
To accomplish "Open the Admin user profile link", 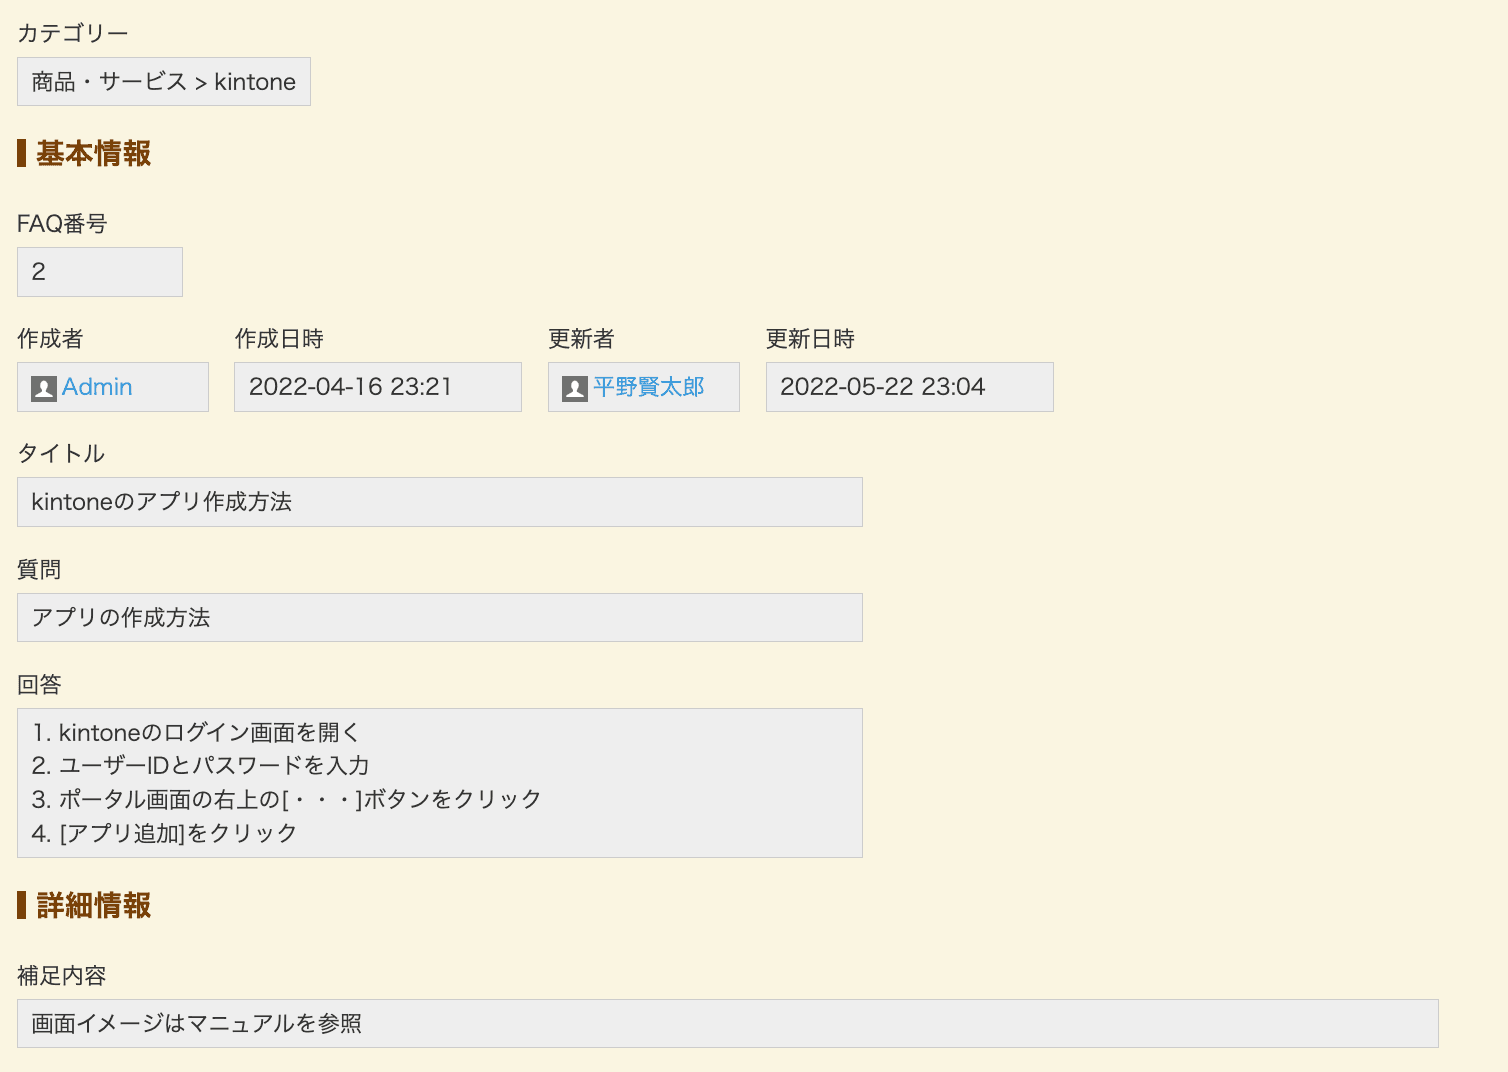I will 97,387.
